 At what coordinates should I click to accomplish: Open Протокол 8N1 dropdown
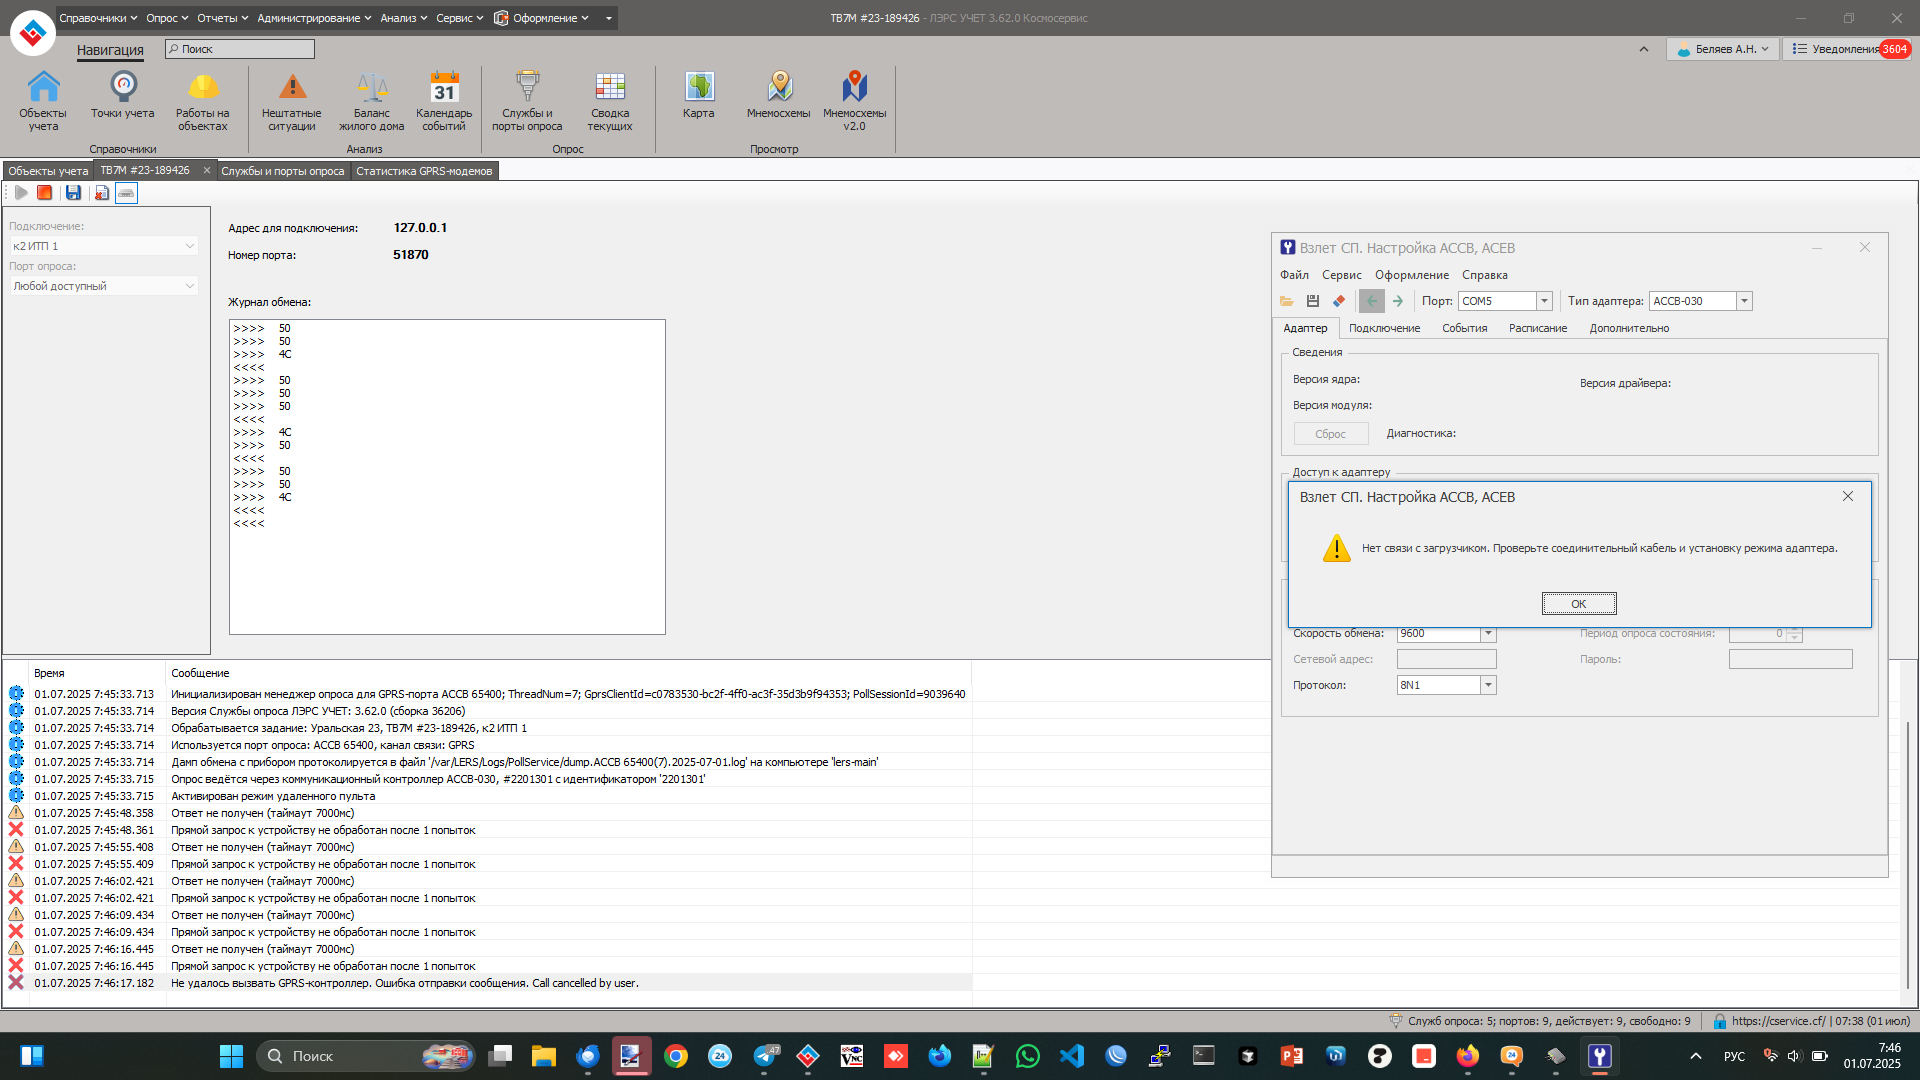(1488, 685)
